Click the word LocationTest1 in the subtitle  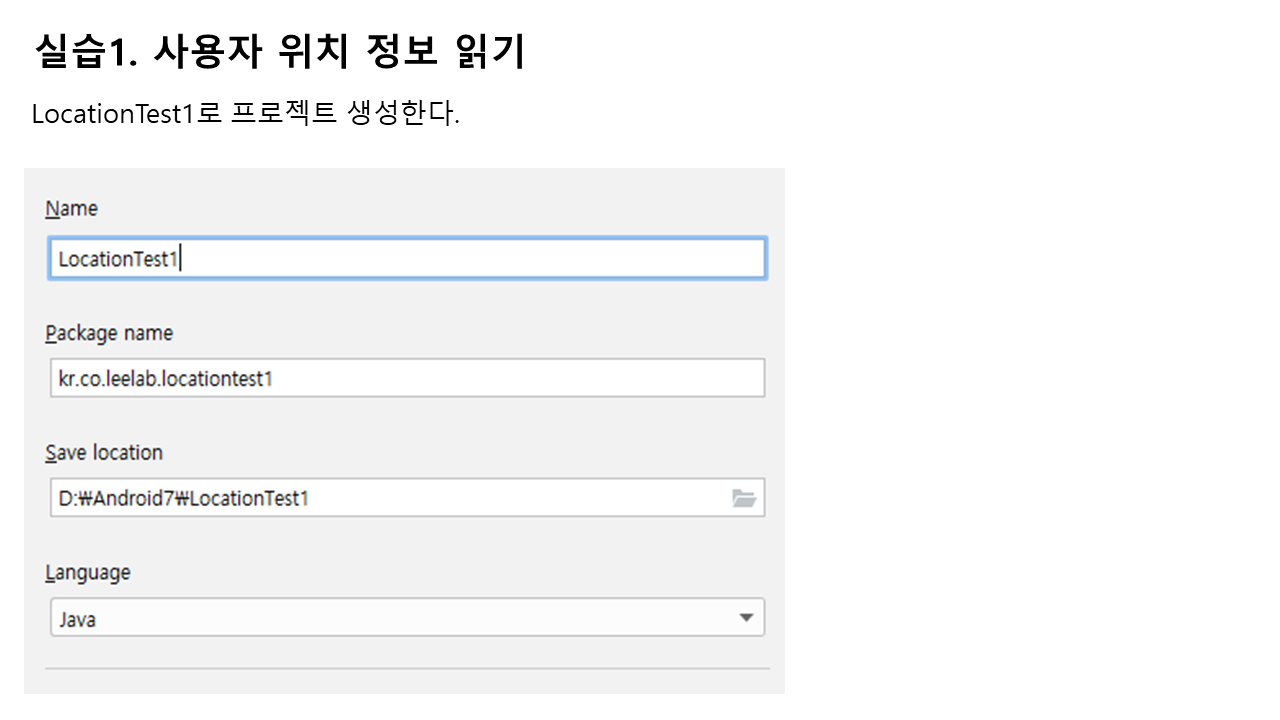coord(111,114)
